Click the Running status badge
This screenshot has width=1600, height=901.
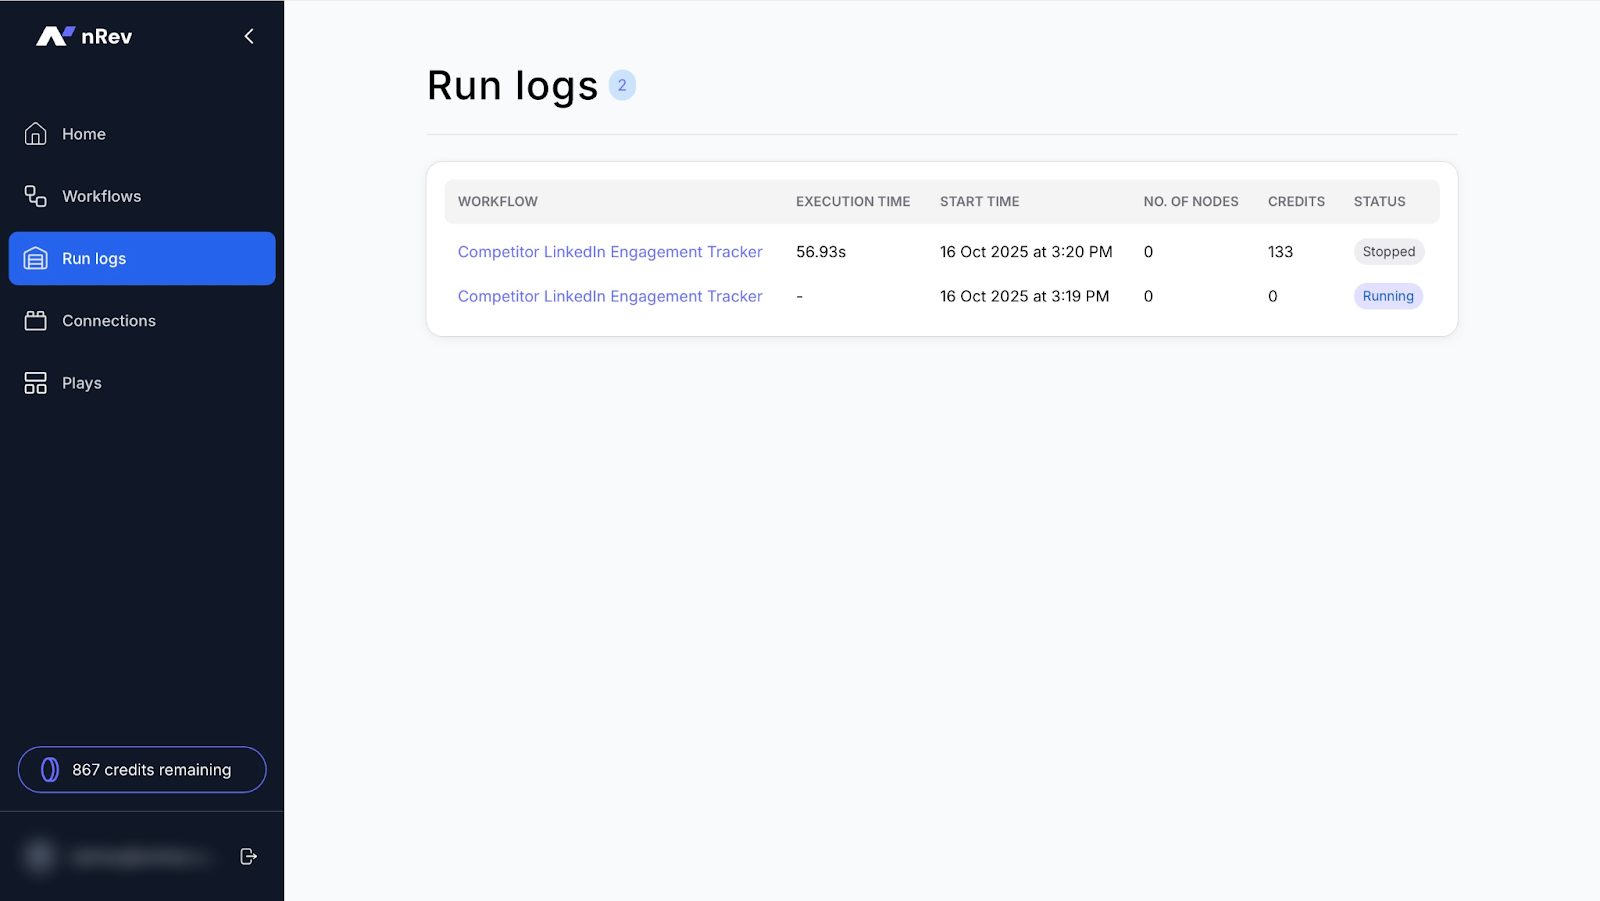(x=1388, y=296)
